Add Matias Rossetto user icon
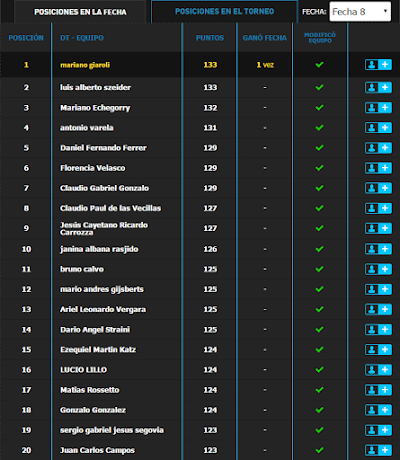 tap(378, 390)
